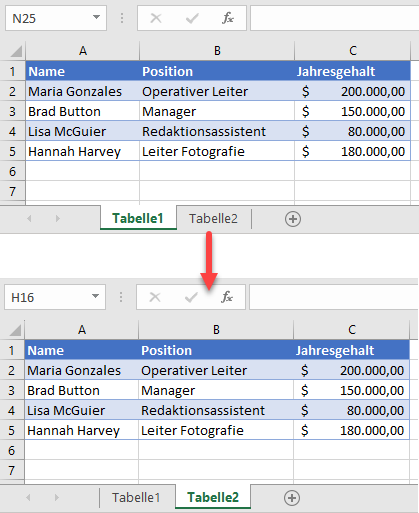
Task: Select 150.000,00 salary cell in upper sheet
Action: point(353,111)
